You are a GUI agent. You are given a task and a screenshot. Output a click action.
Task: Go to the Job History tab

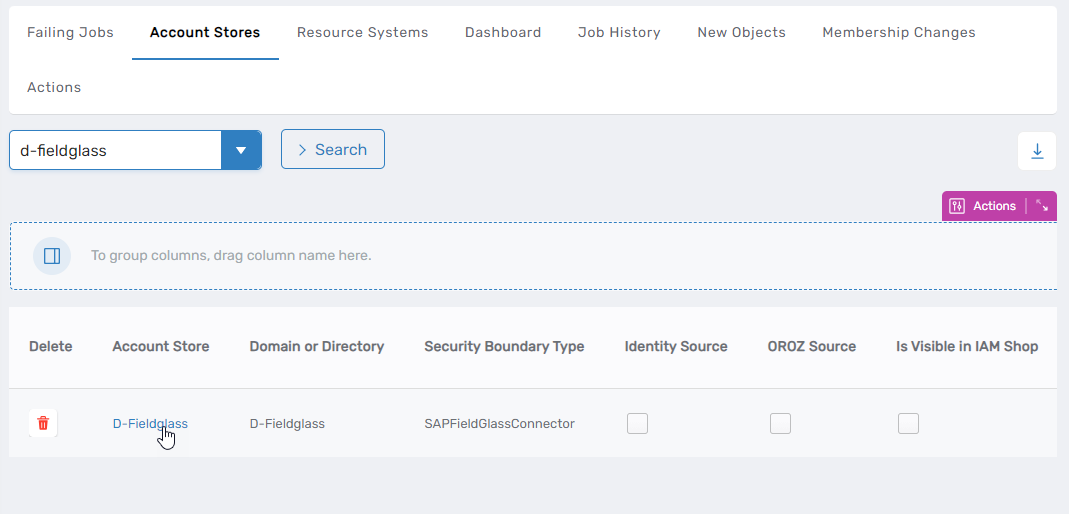click(619, 32)
